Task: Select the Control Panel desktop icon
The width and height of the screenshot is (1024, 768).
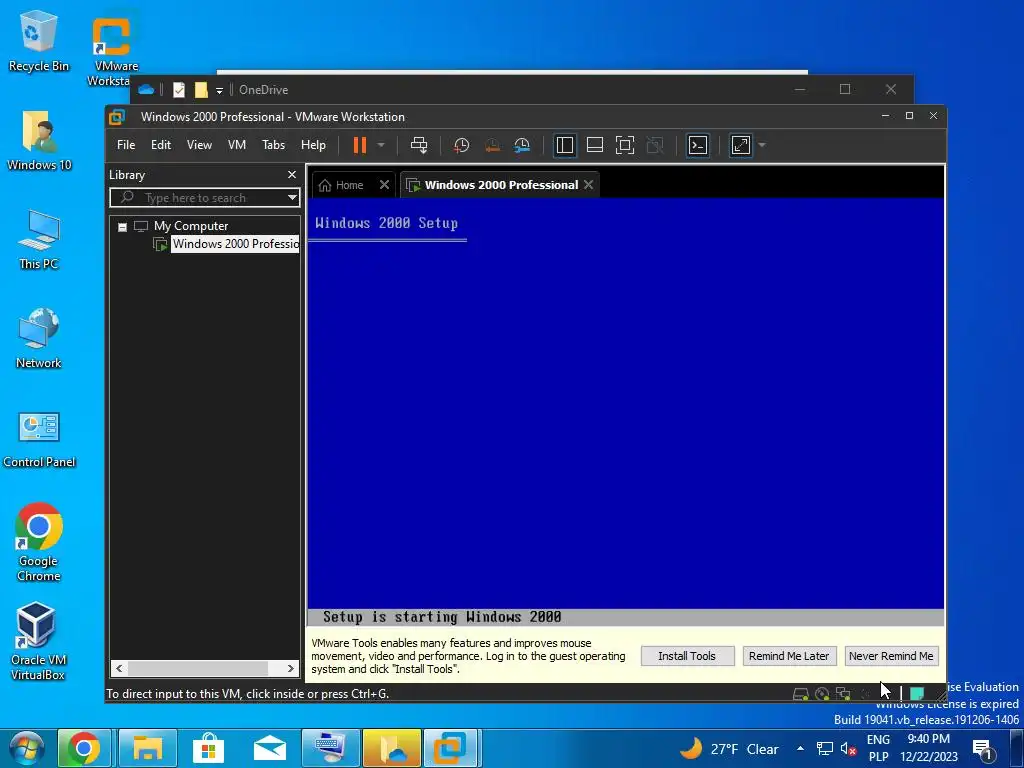Action: coord(39,439)
